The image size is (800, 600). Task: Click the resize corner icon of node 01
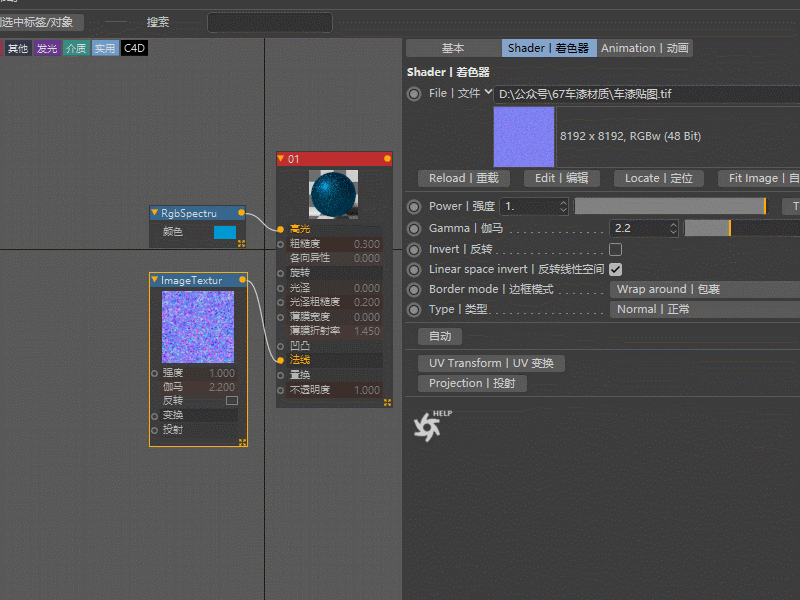tap(387, 403)
